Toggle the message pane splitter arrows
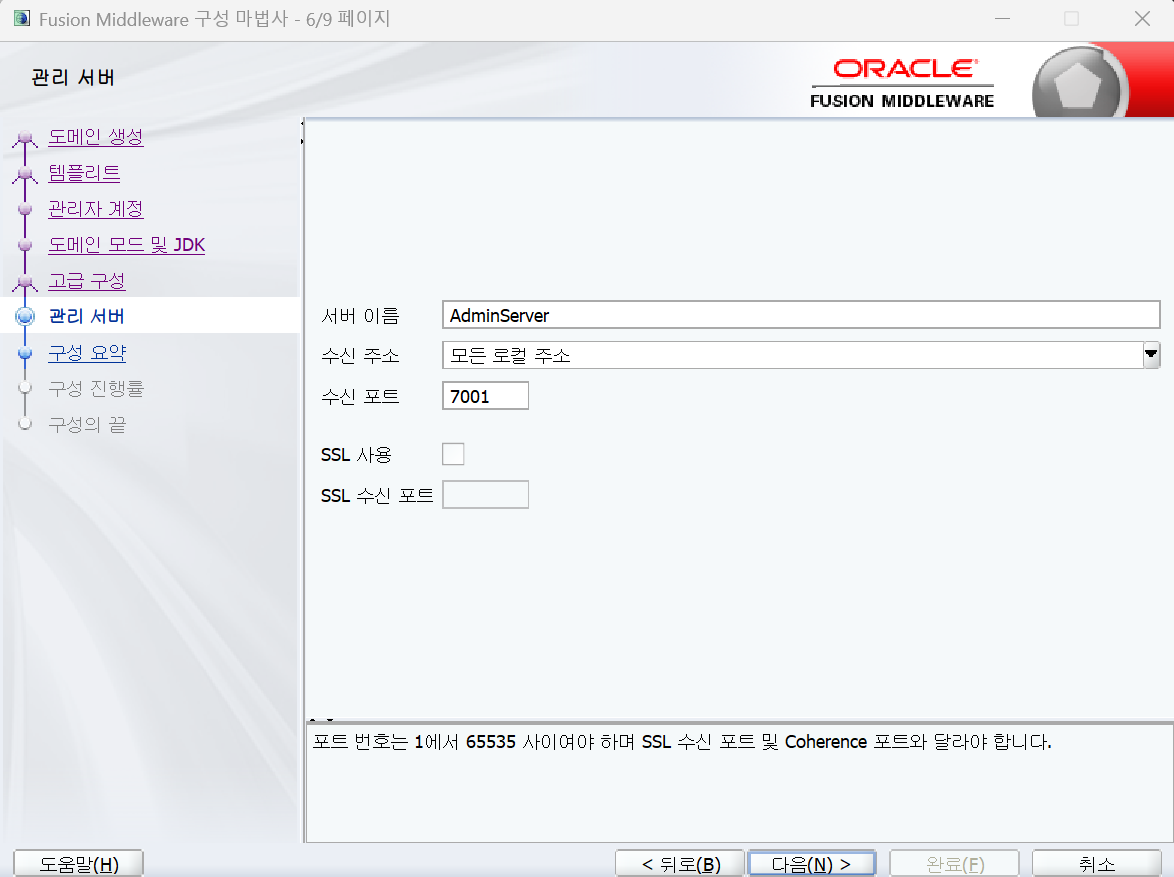 [321, 720]
